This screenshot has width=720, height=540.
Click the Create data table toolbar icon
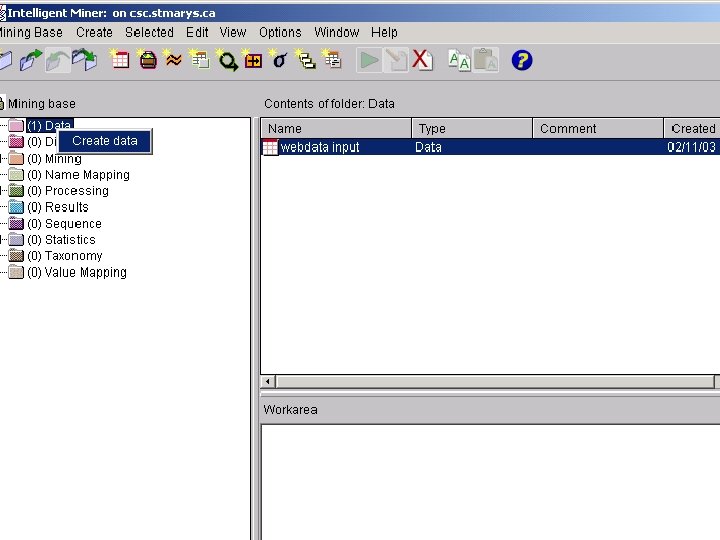coord(119,60)
